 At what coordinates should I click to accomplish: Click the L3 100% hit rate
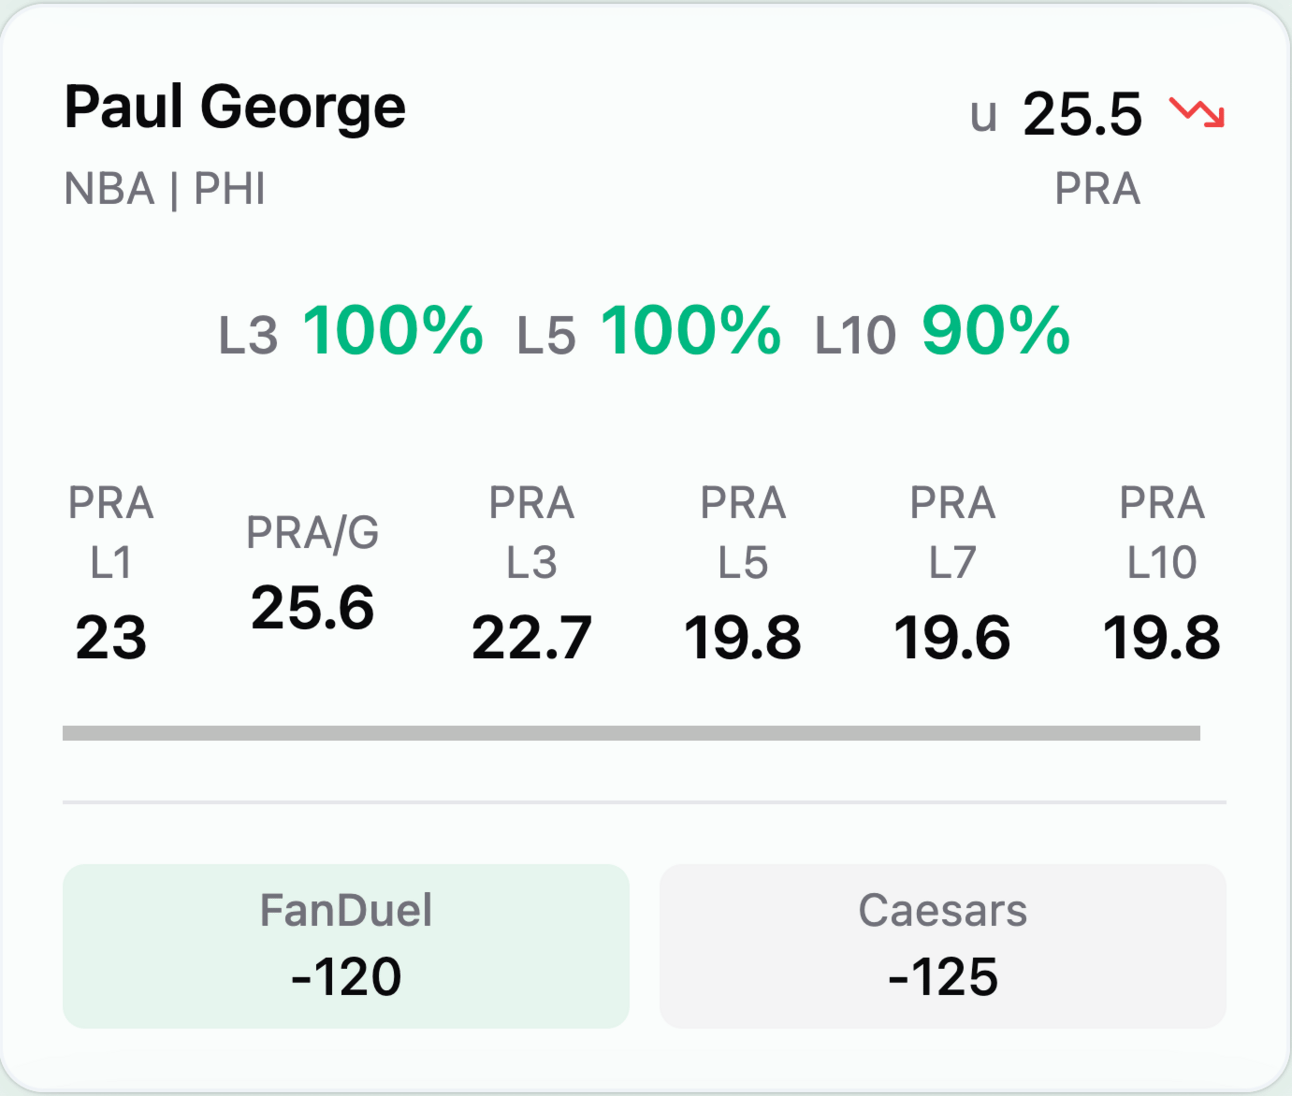click(x=351, y=331)
